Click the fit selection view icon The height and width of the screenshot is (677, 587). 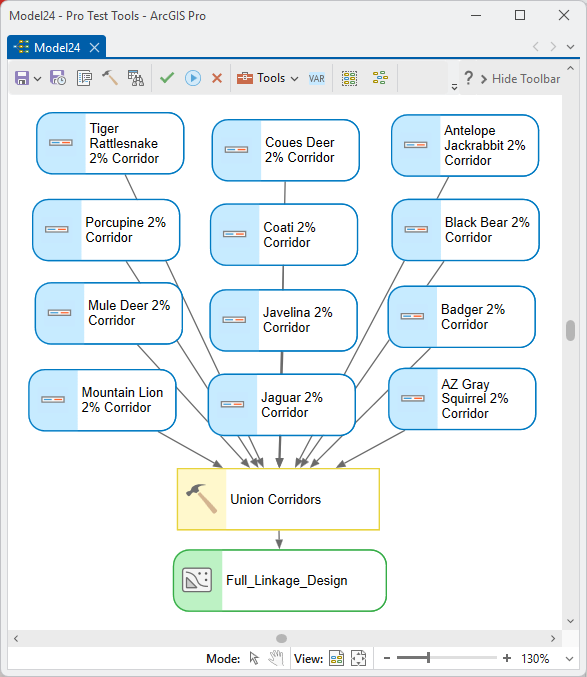[358, 658]
